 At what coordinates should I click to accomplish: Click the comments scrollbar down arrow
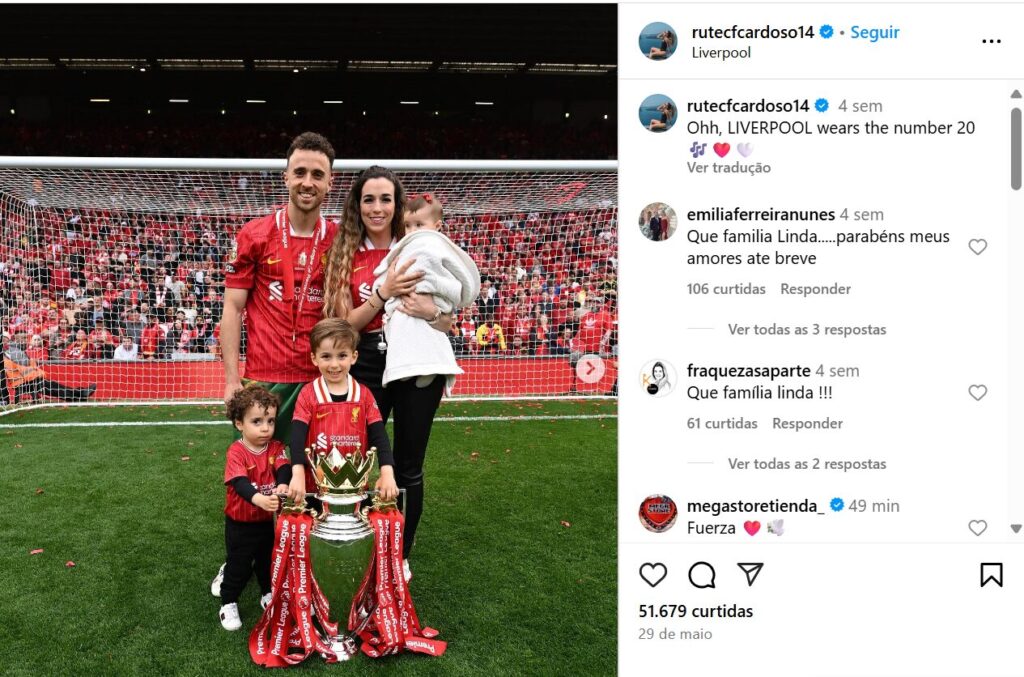coord(1016,528)
